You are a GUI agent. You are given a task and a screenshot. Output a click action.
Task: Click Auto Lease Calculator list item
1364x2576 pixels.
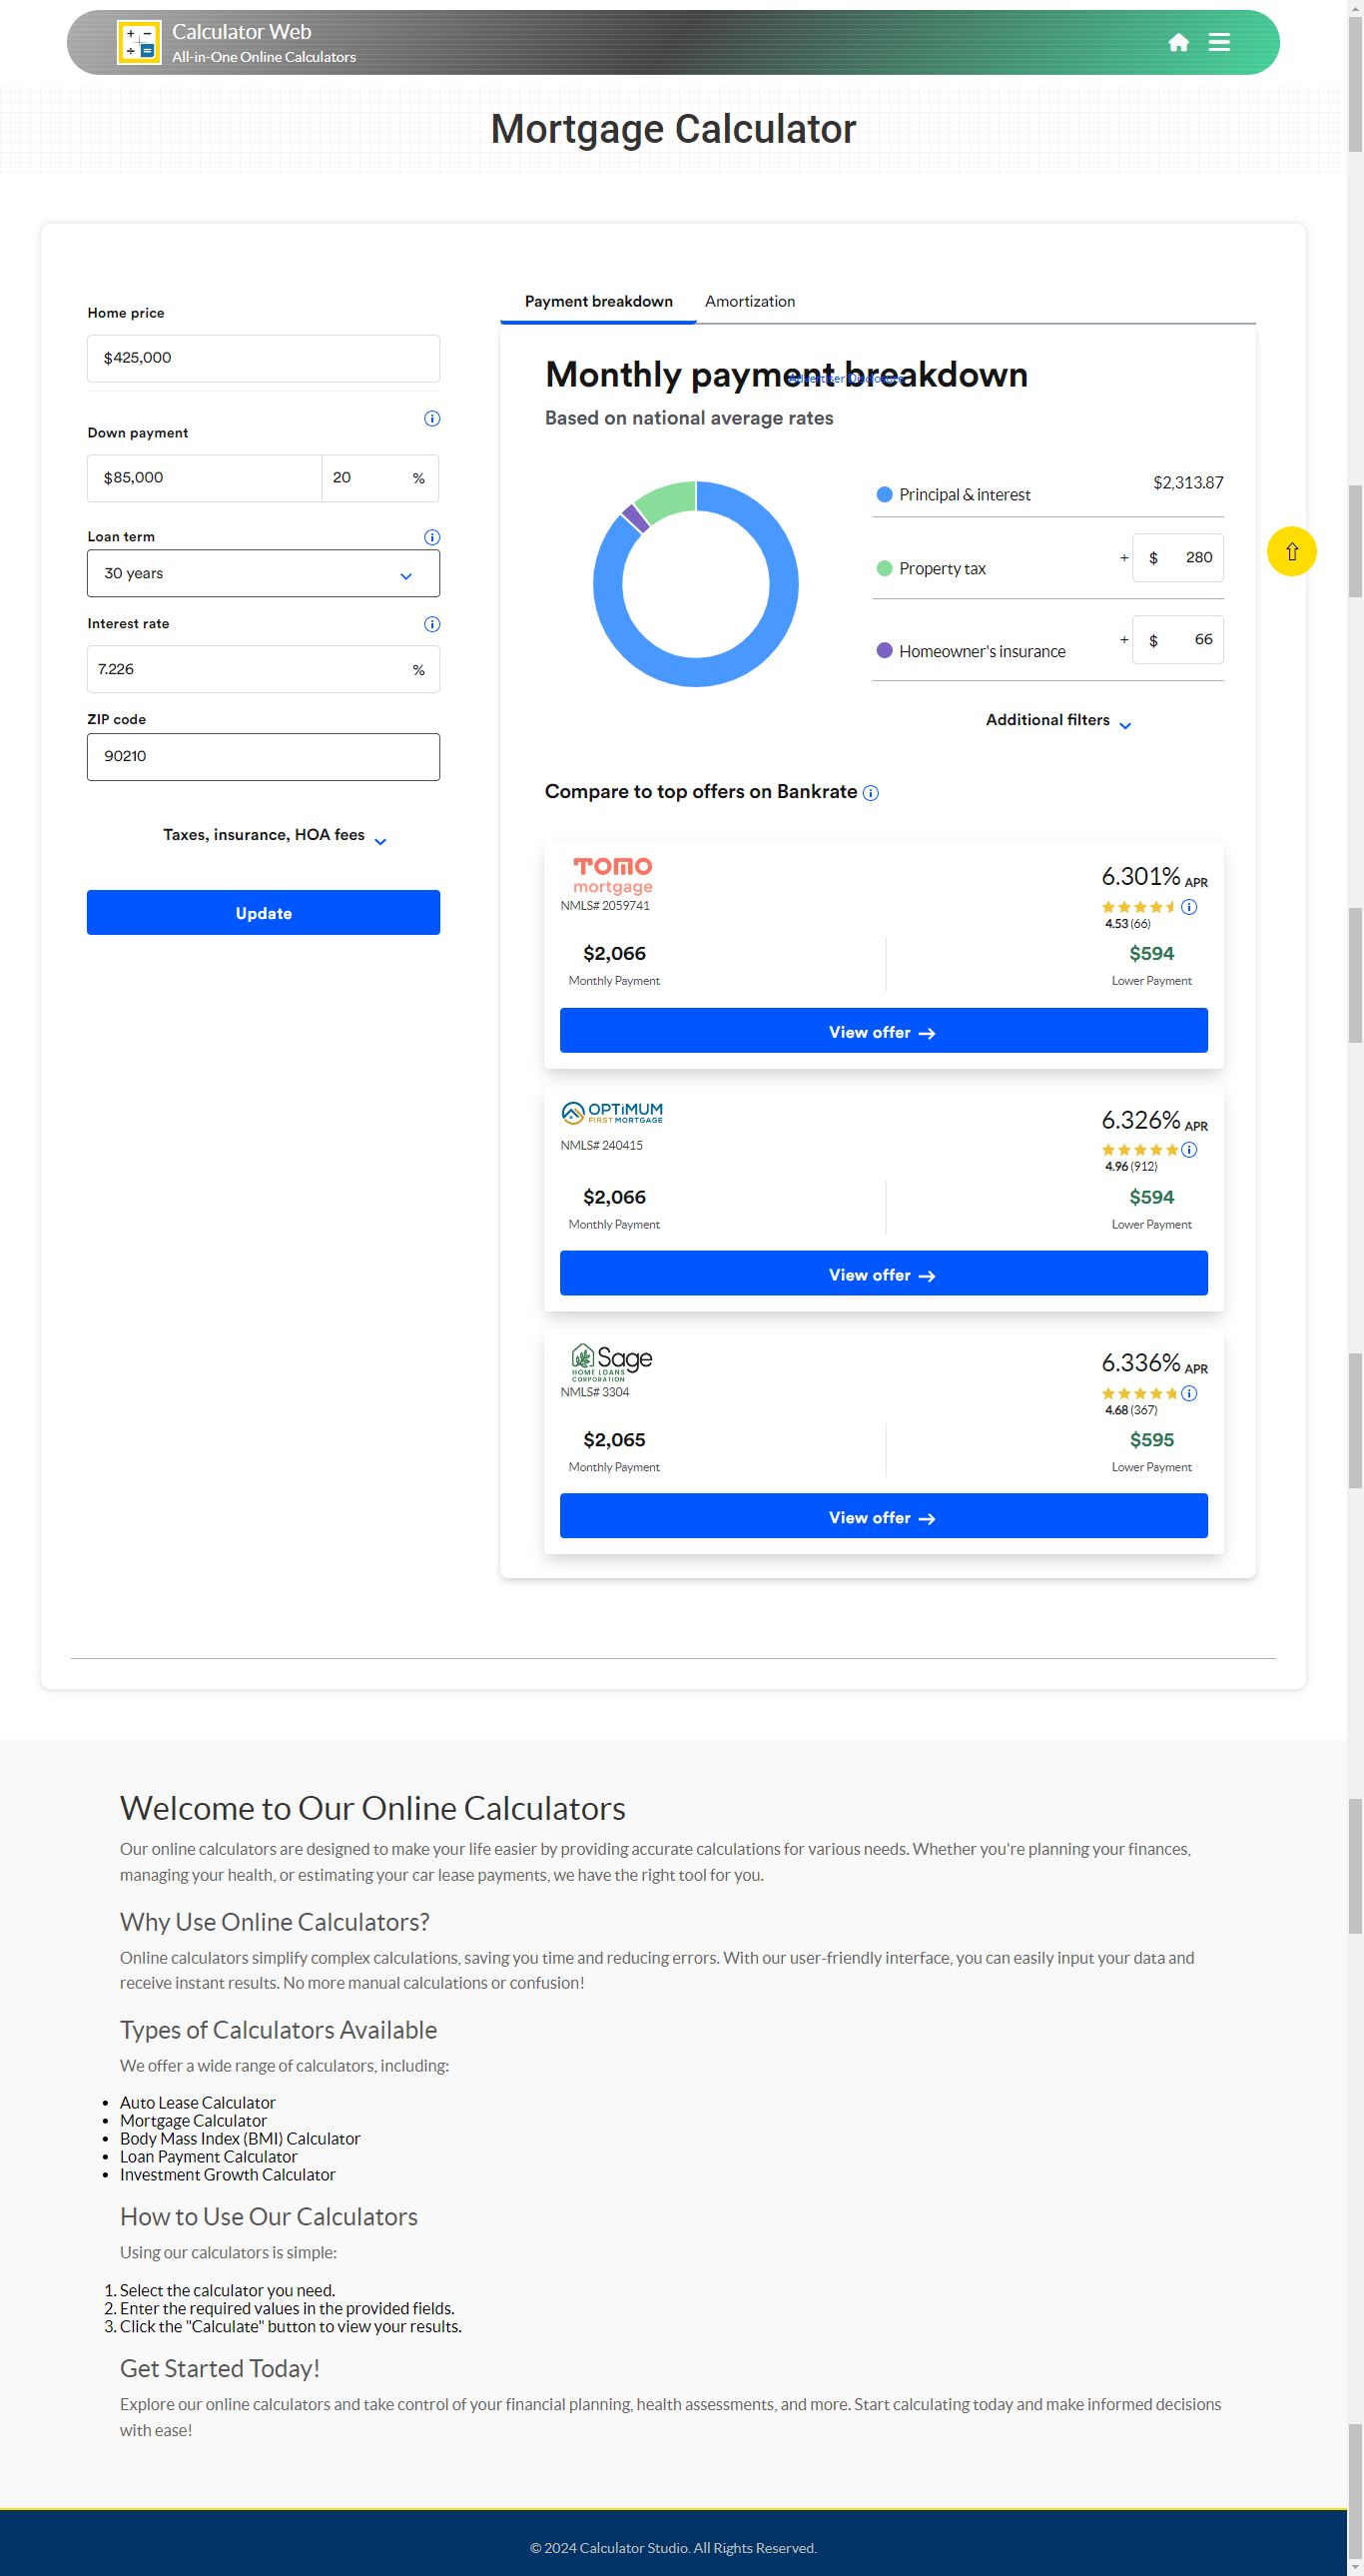198,2103
